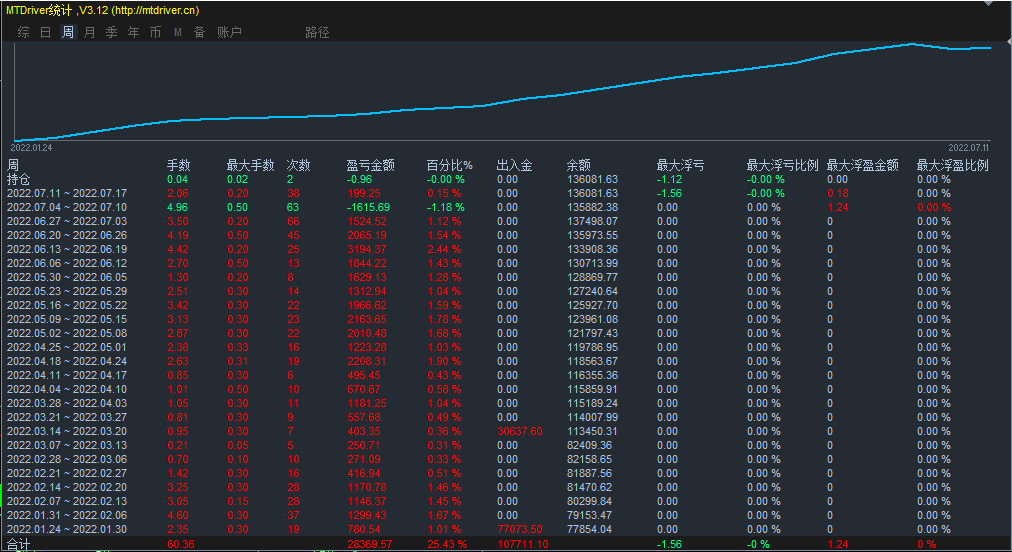Image resolution: width=1012 pixels, height=552 pixels.
Task: Select the 年 yearly statistics tab
Action: click(x=133, y=32)
